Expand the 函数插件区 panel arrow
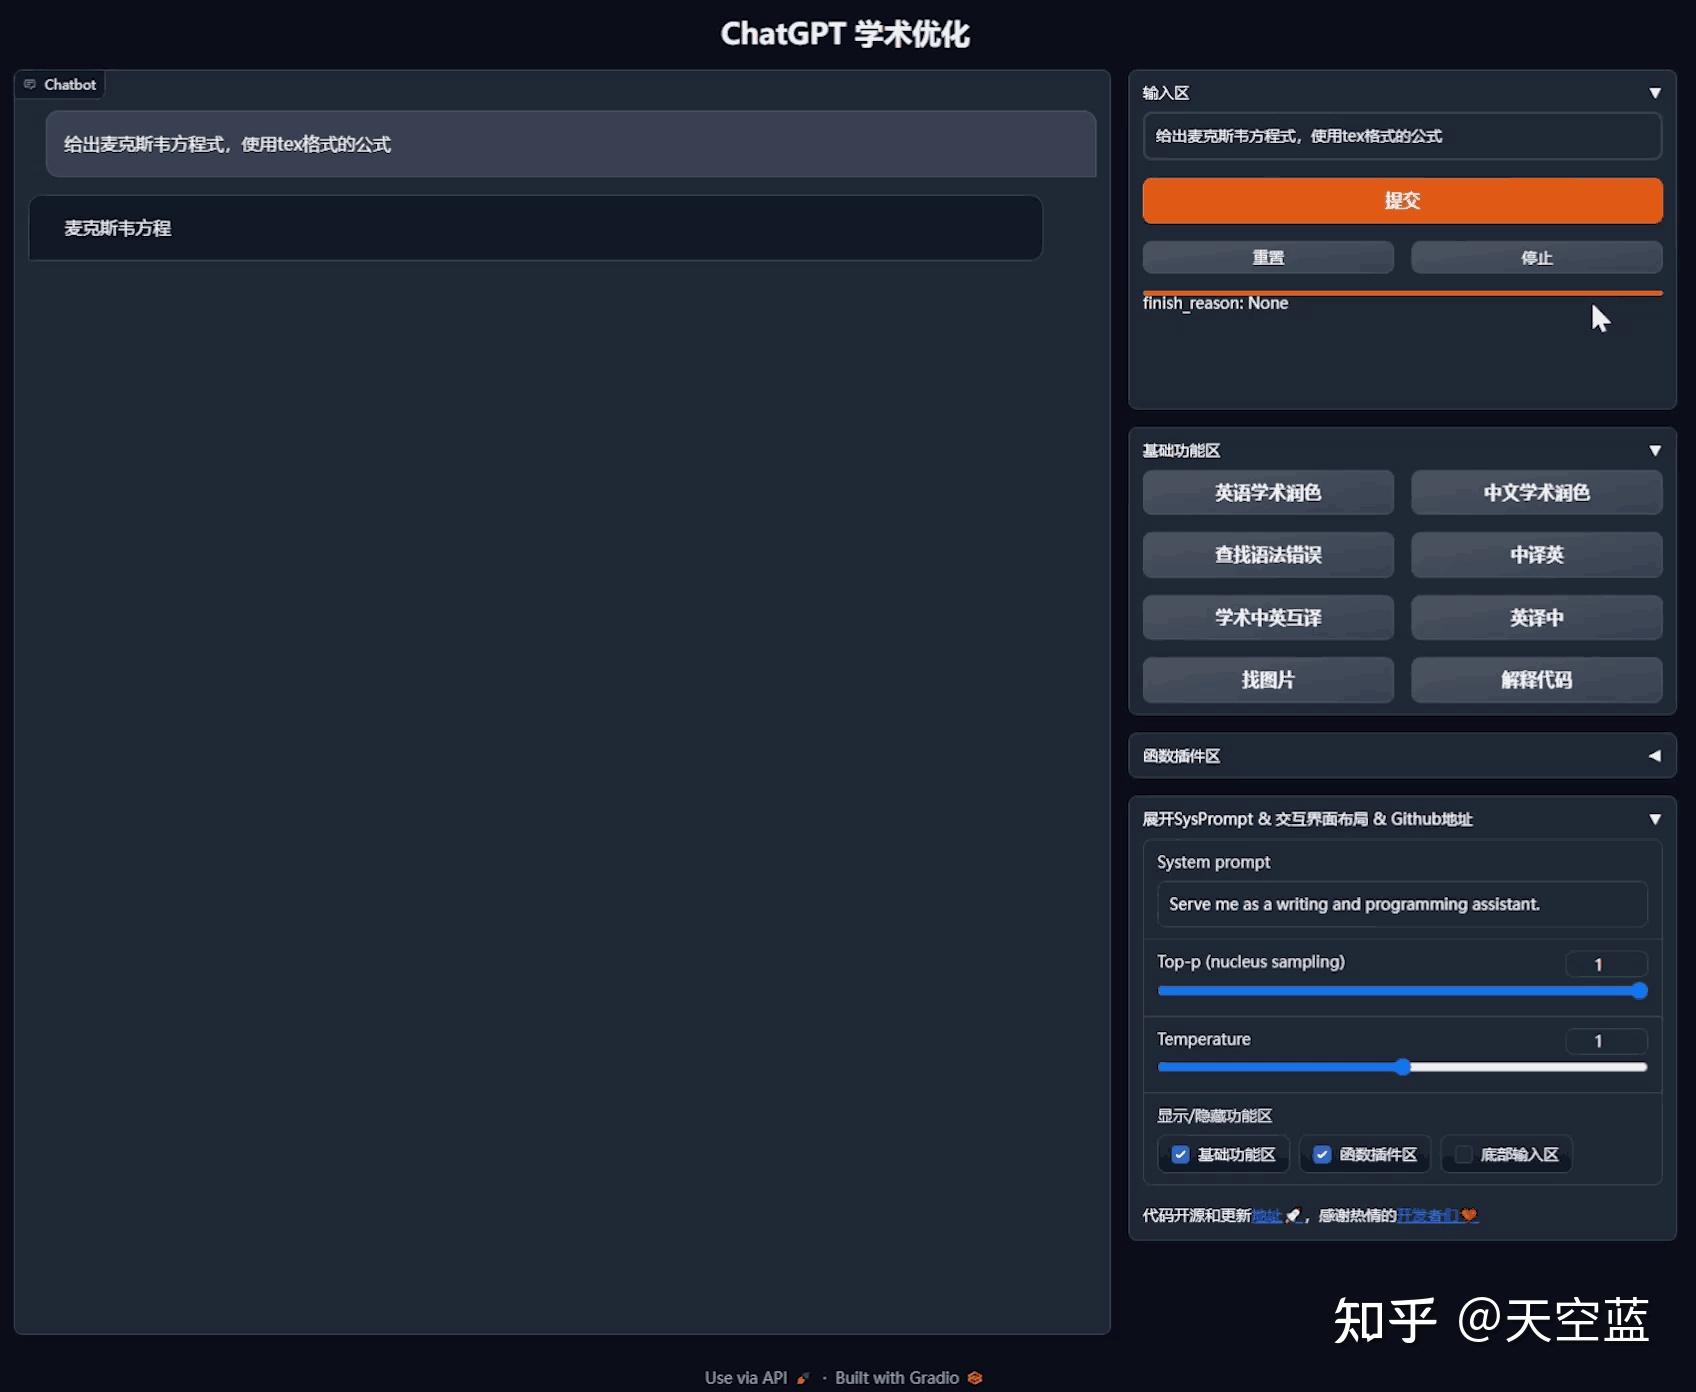The height and width of the screenshot is (1392, 1696). point(1655,756)
